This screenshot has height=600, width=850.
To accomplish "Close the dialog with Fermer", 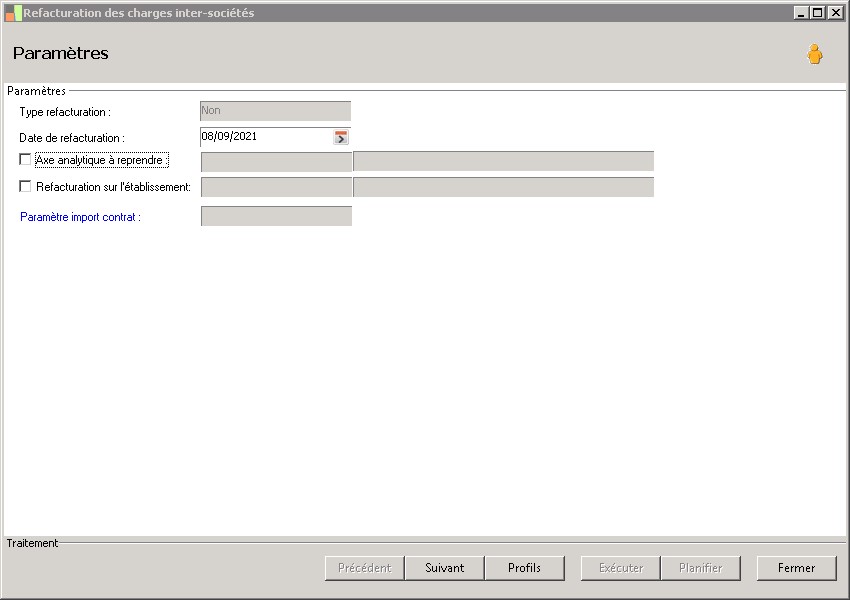I will pos(796,568).
